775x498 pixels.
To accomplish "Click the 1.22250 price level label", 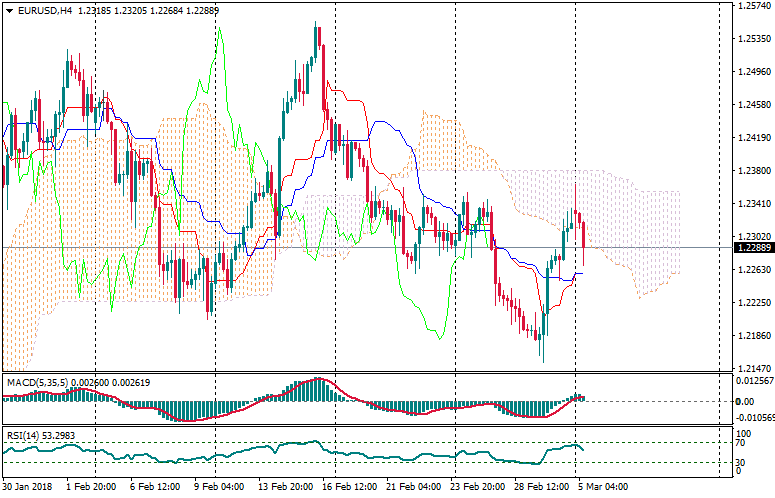I will click(x=752, y=302).
